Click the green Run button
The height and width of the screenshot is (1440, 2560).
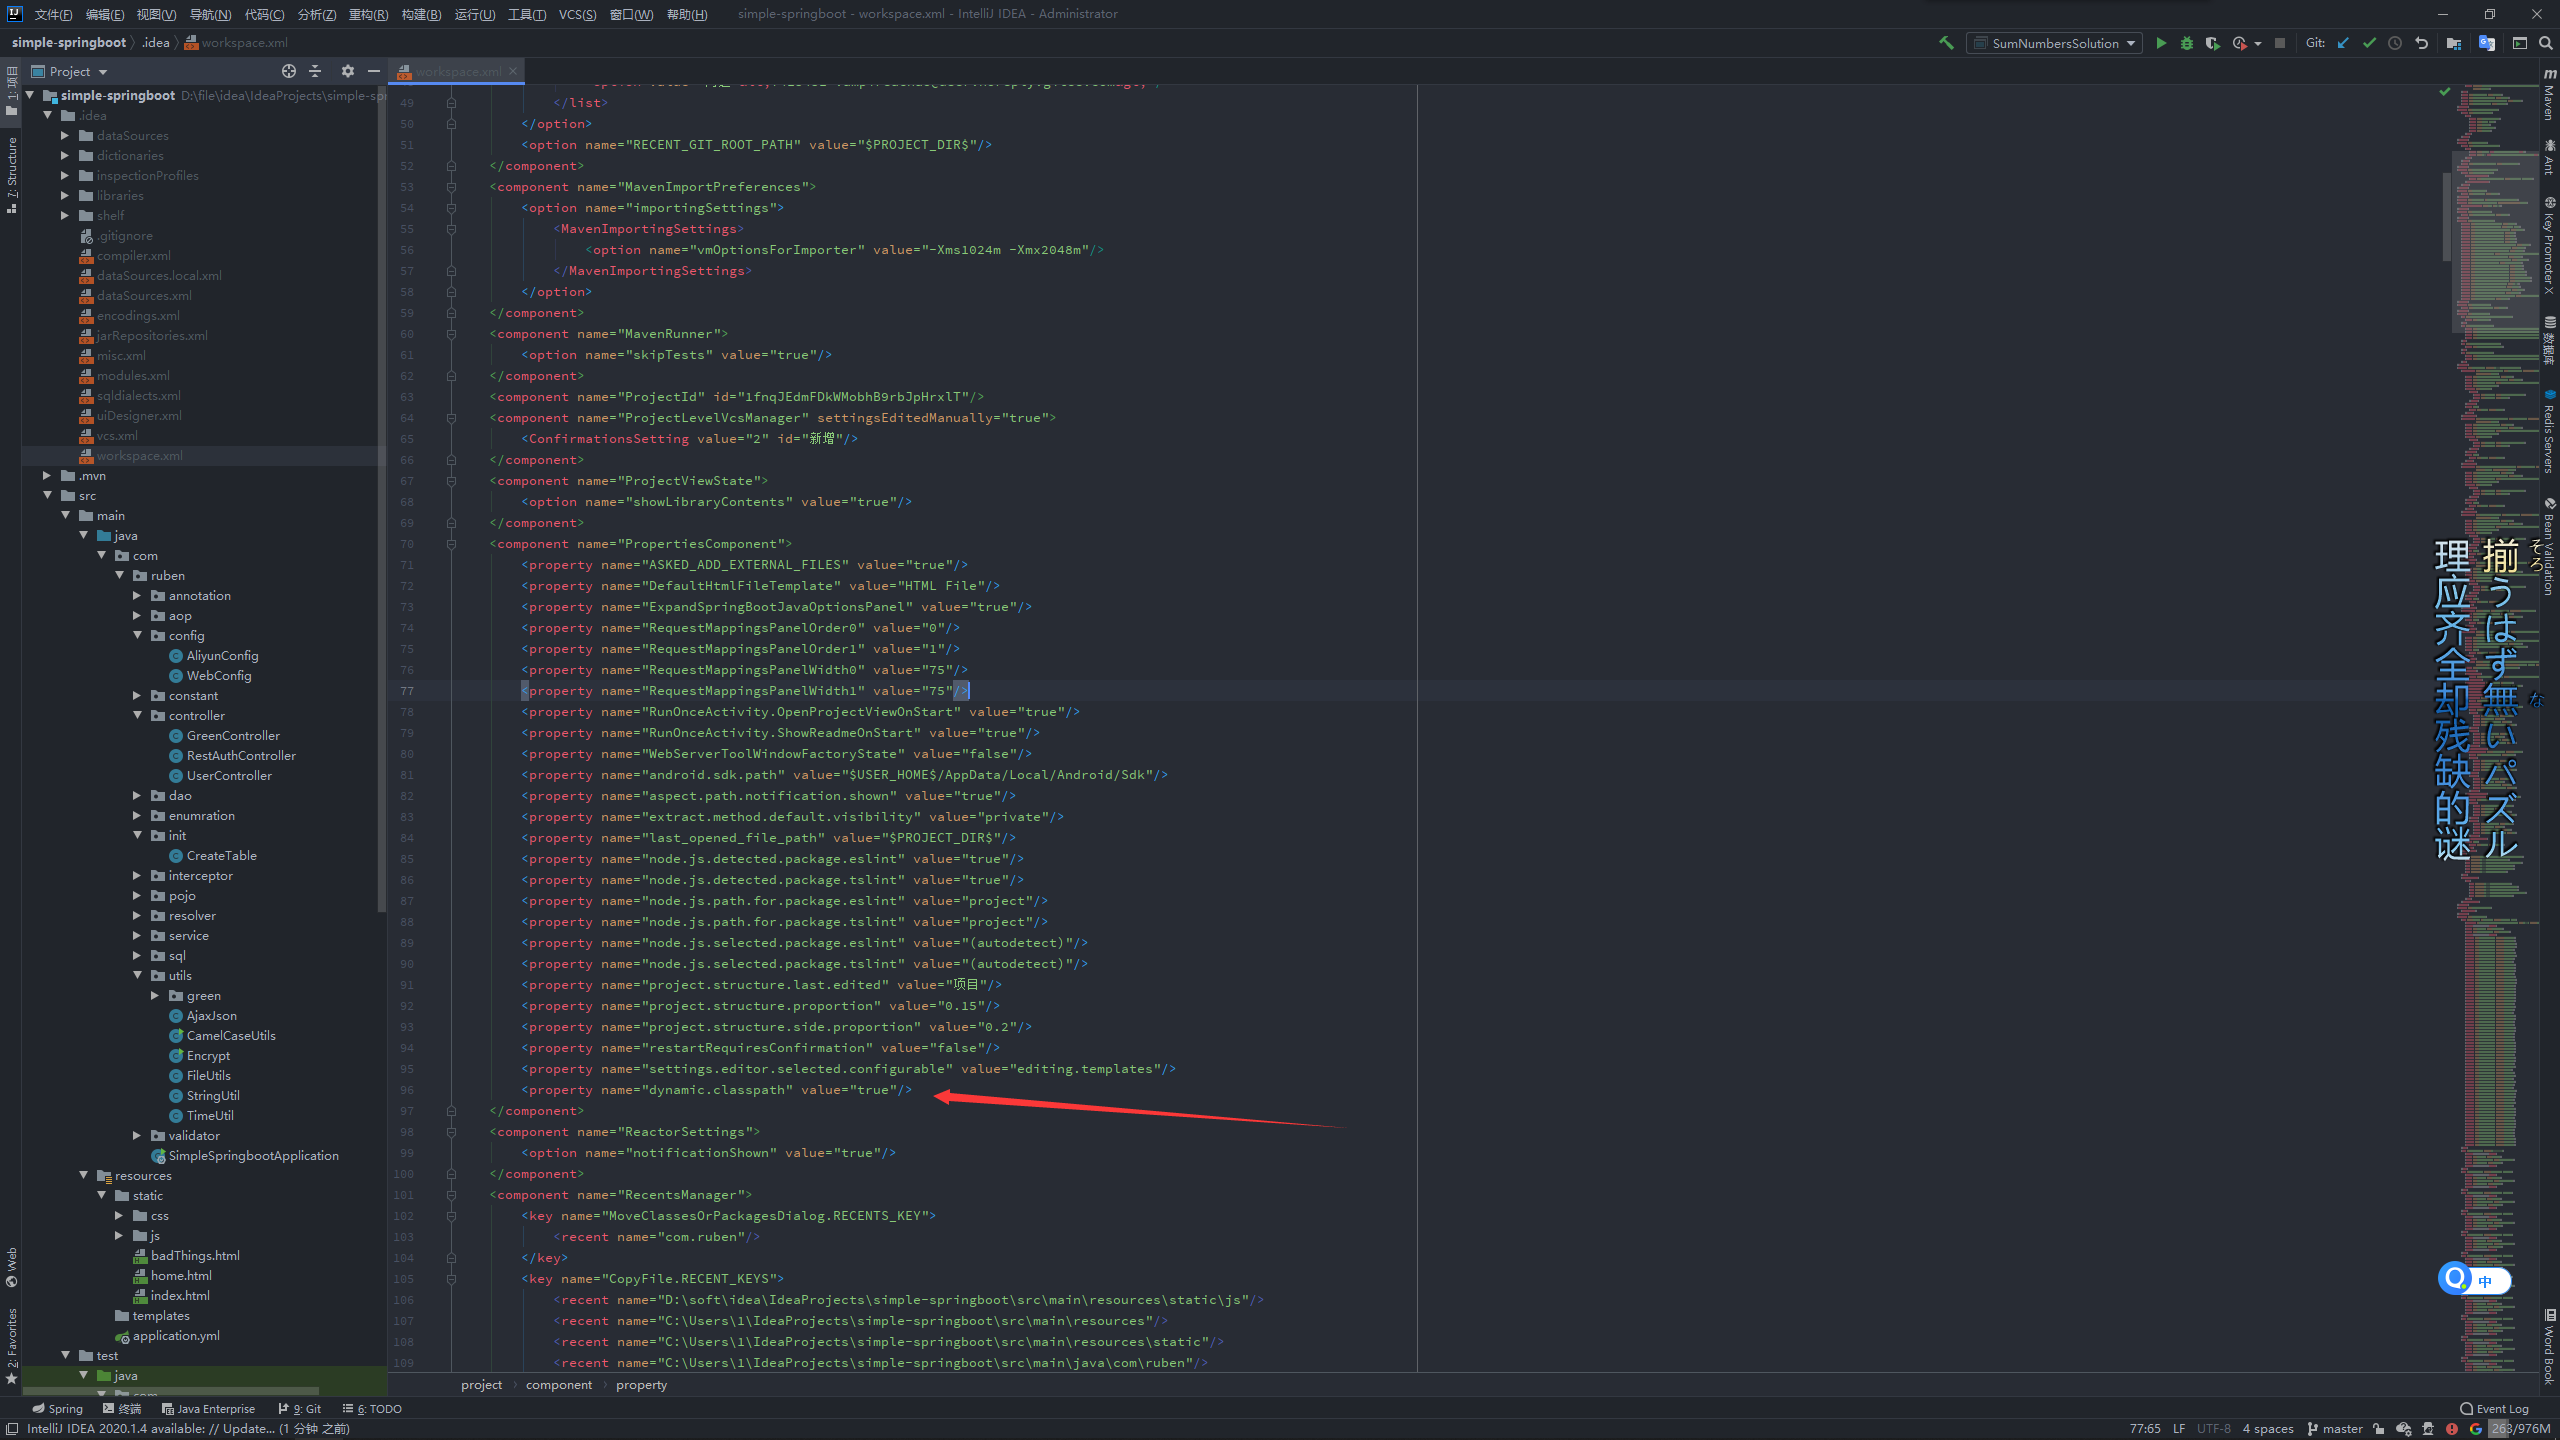pyautogui.click(x=2160, y=43)
